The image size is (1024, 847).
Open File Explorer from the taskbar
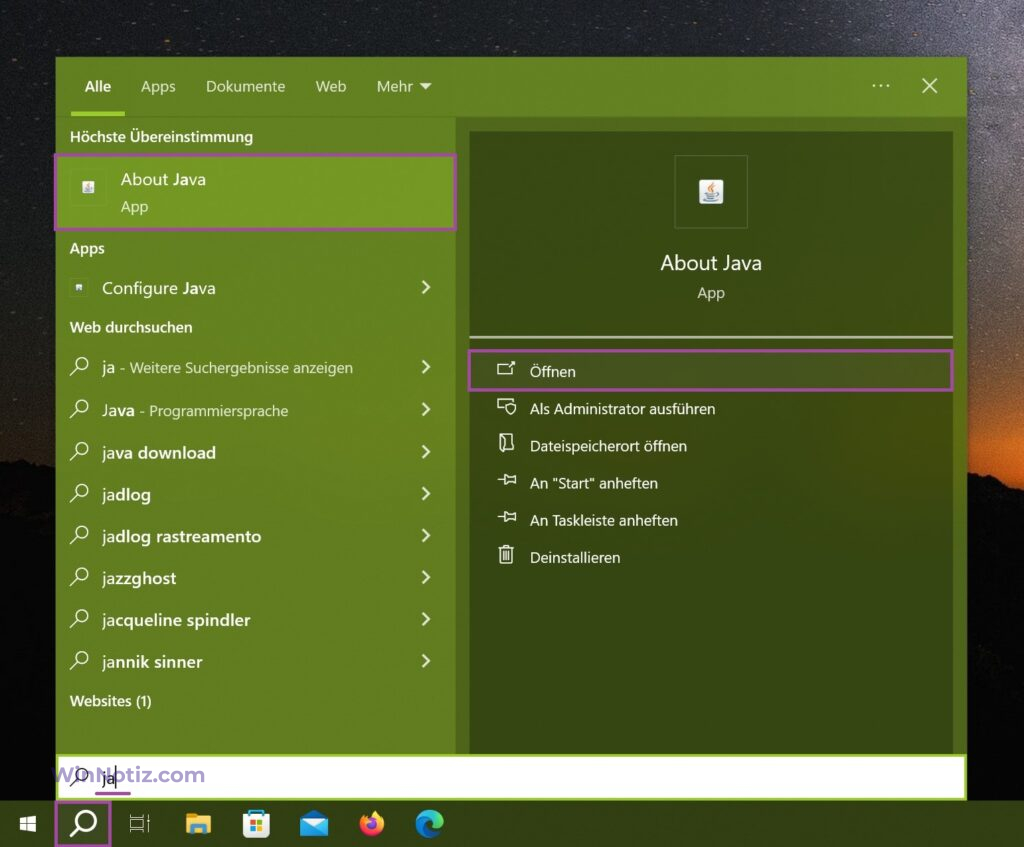click(x=199, y=824)
